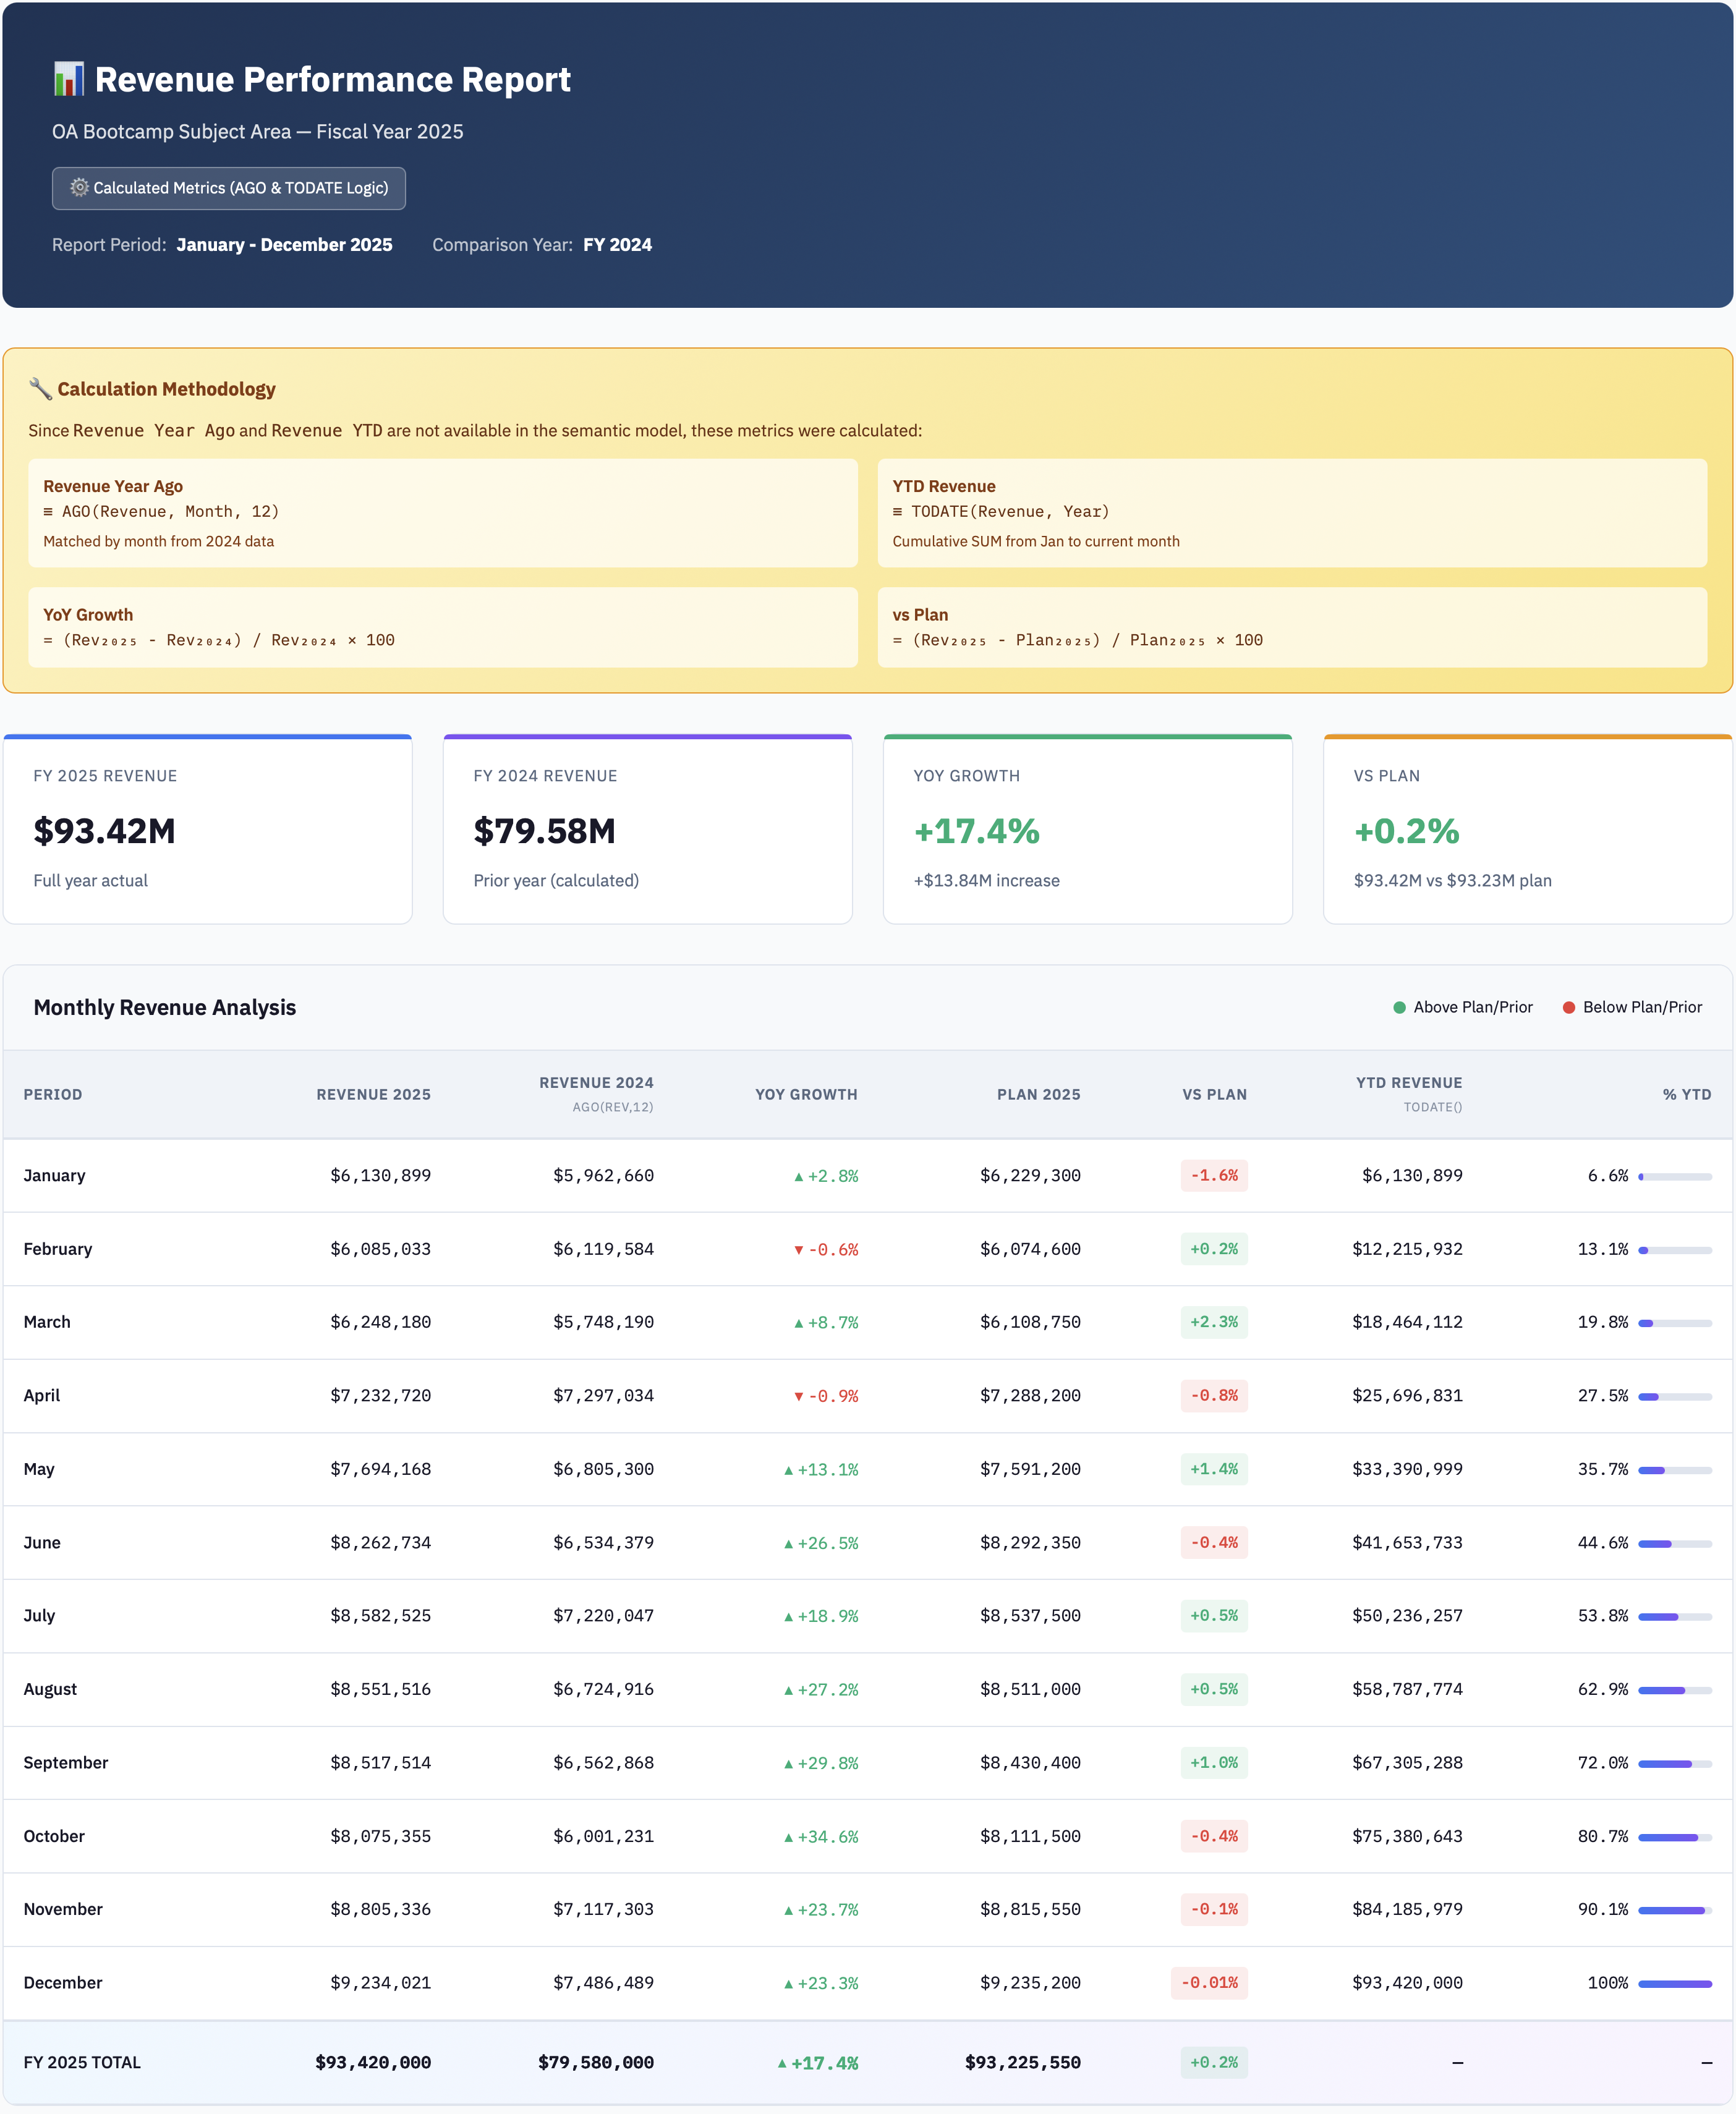Click the Calculated Metrics (AGO & TODATE Logic) button
Screen dimensions: 1736x2114
tap(228, 187)
